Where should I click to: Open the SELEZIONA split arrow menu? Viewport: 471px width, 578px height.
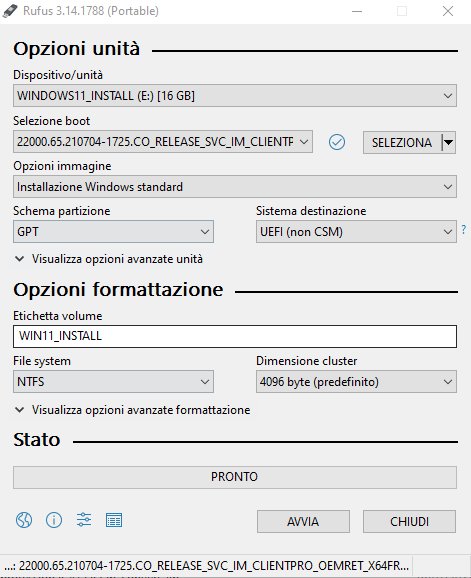pyautogui.click(x=449, y=142)
